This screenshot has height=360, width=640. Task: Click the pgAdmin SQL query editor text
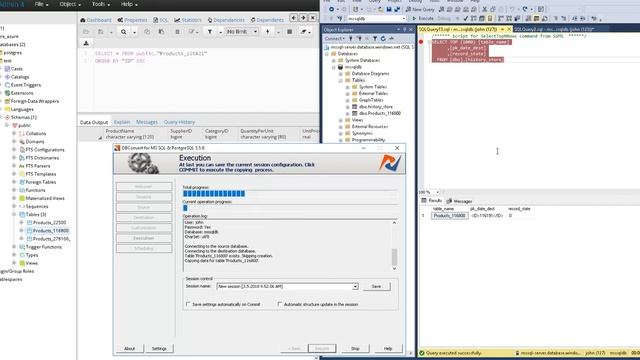[x=151, y=57]
